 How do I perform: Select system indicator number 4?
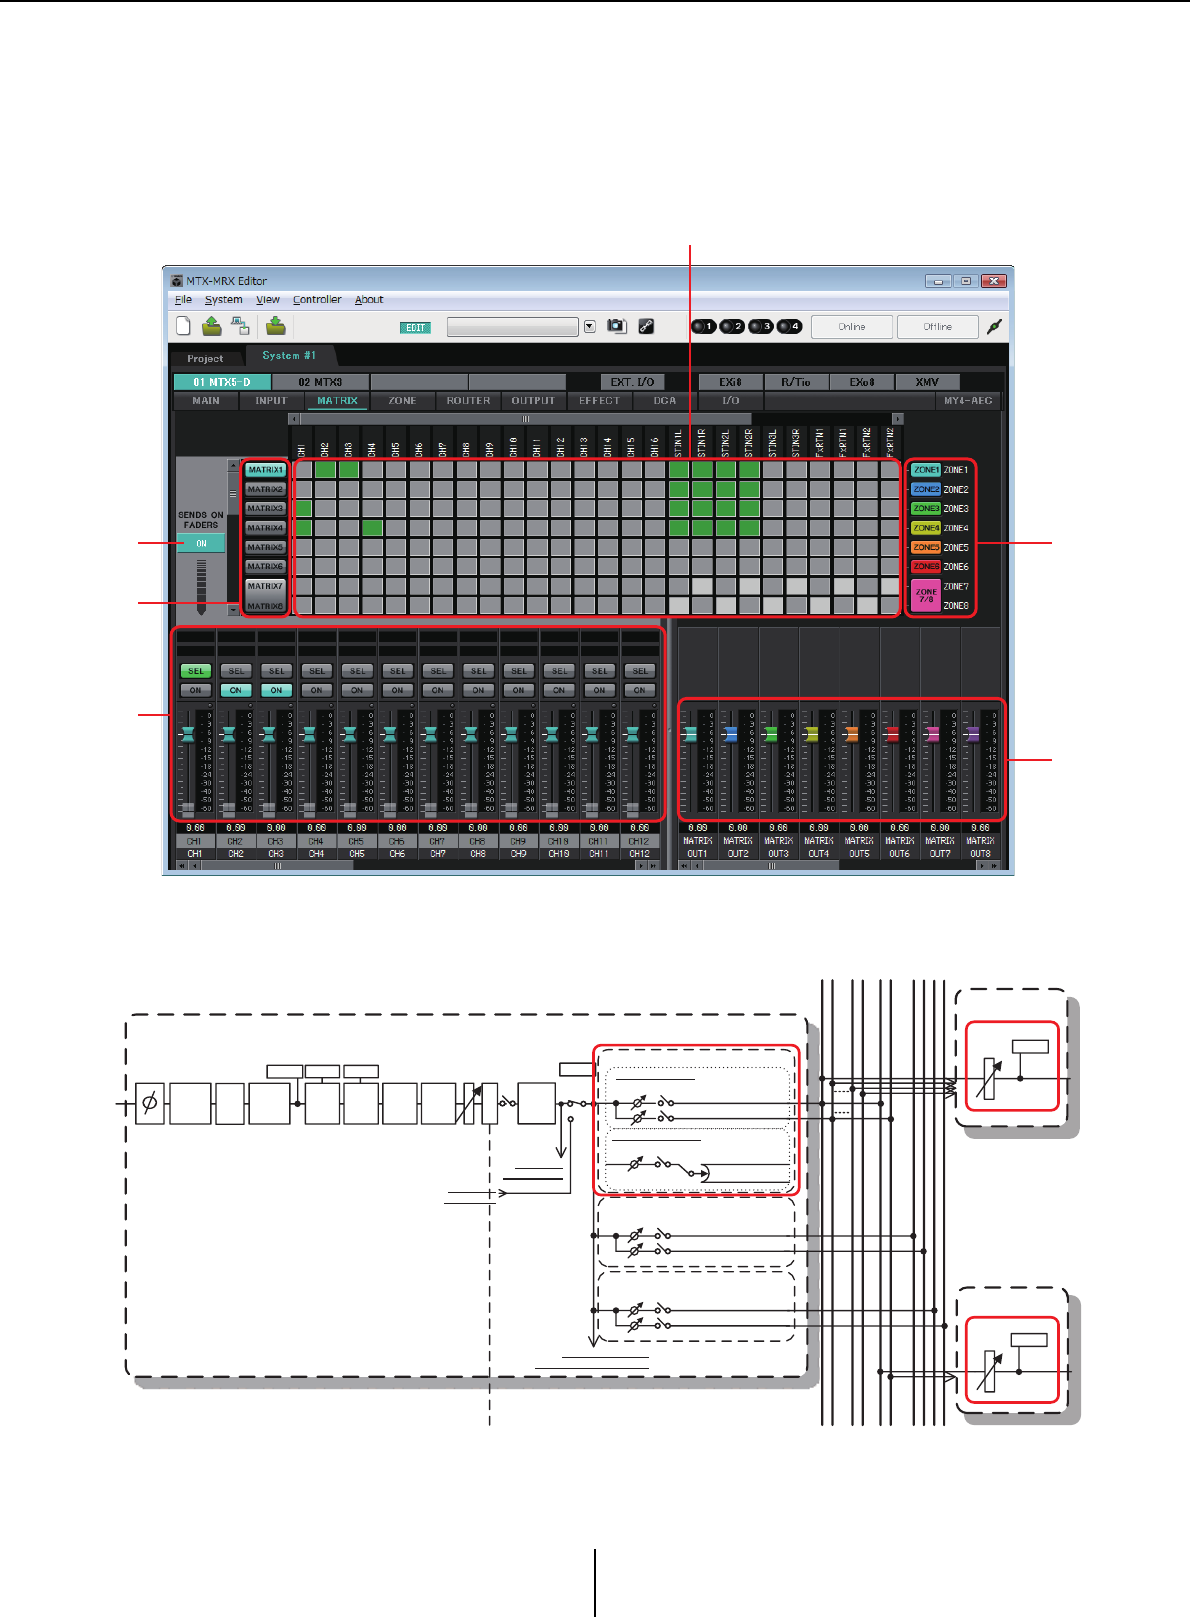tap(790, 327)
